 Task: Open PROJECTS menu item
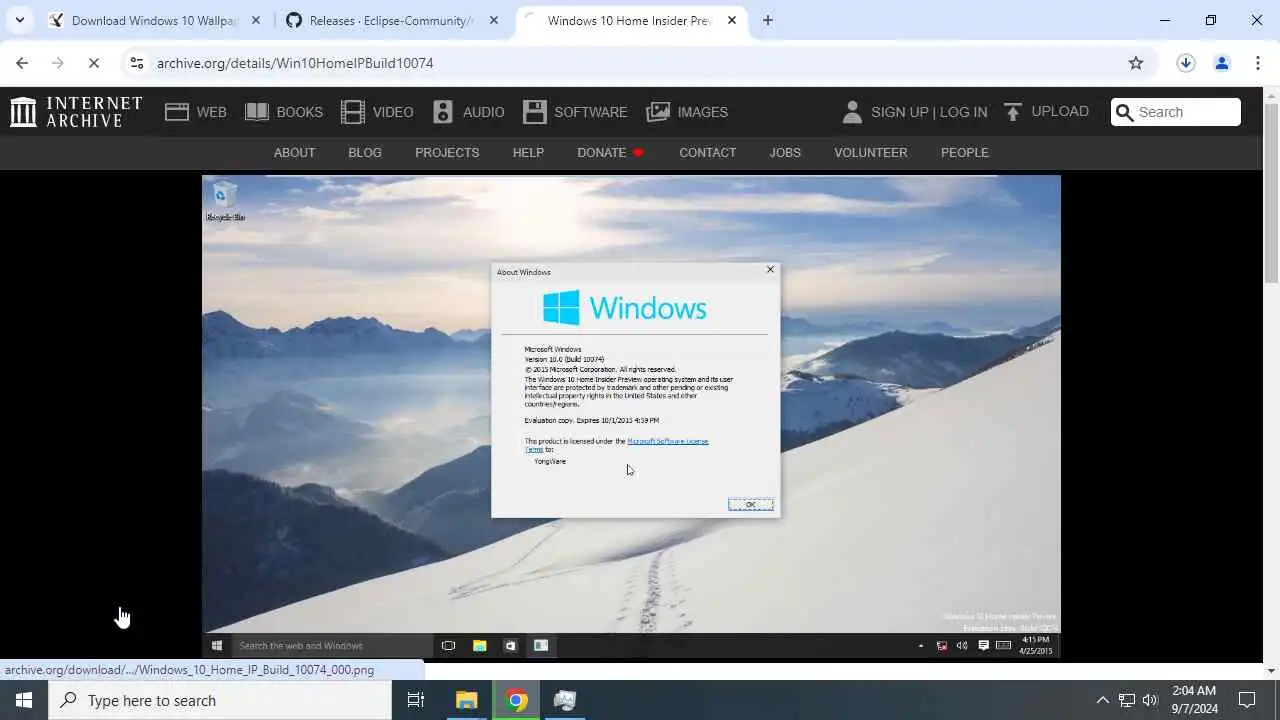(447, 152)
